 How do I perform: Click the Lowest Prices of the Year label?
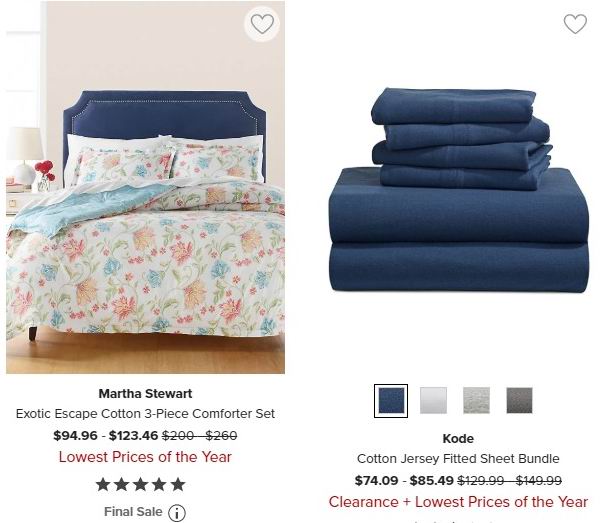point(145,457)
